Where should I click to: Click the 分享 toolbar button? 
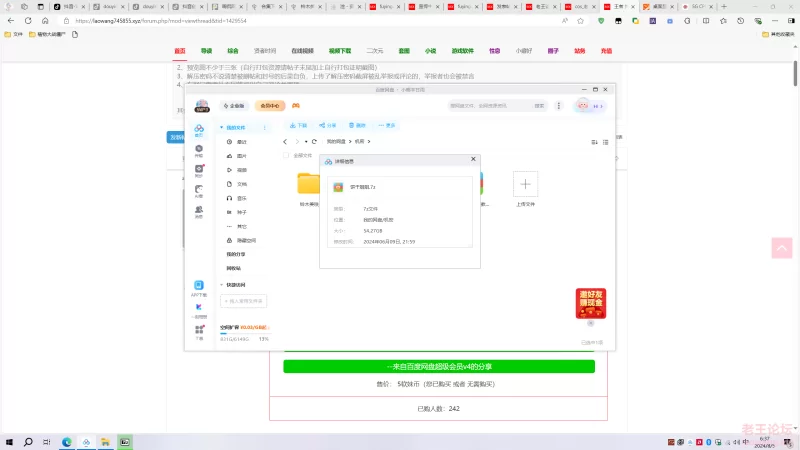(x=328, y=126)
